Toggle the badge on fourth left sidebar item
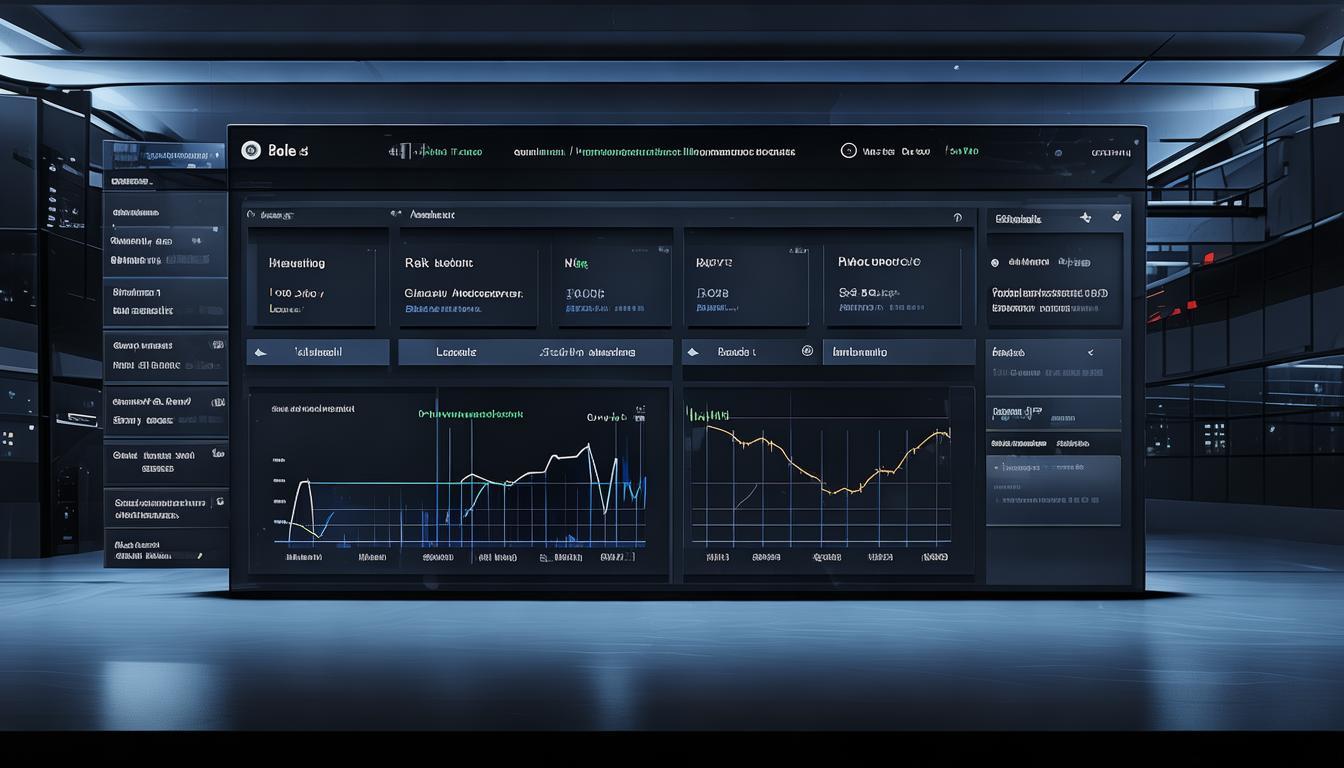Screen dimensions: 1344x768 217,344
